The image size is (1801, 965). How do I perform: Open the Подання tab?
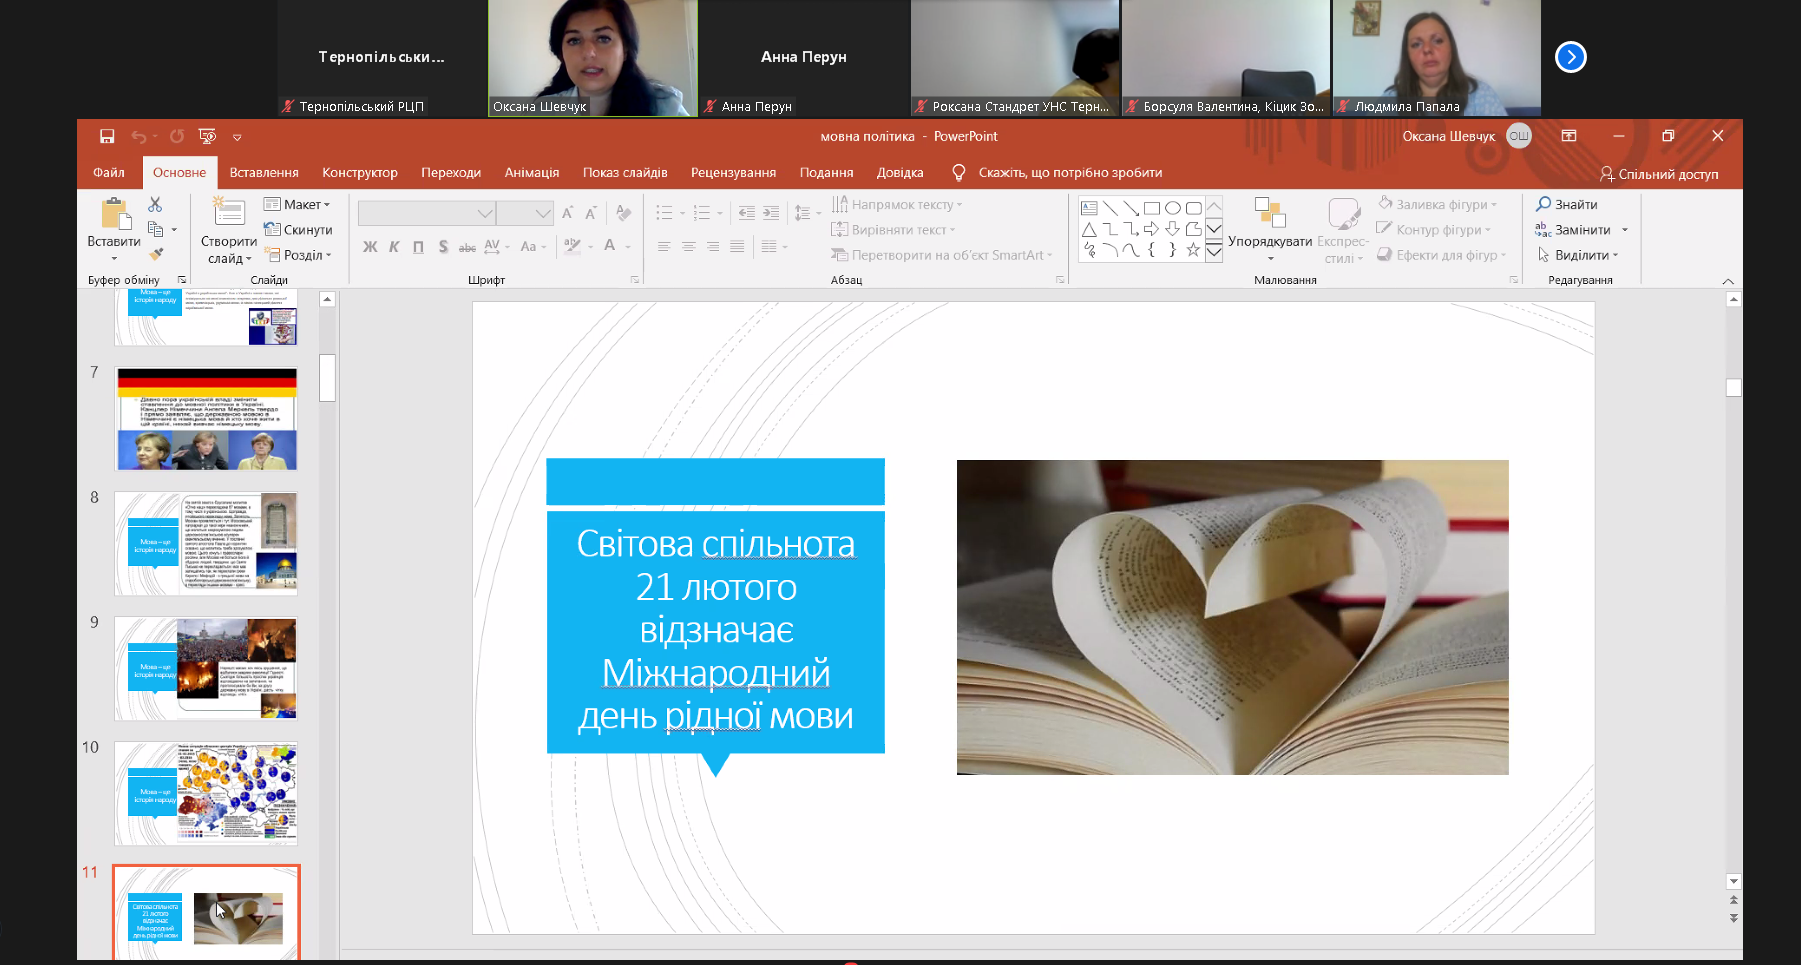[x=826, y=172]
